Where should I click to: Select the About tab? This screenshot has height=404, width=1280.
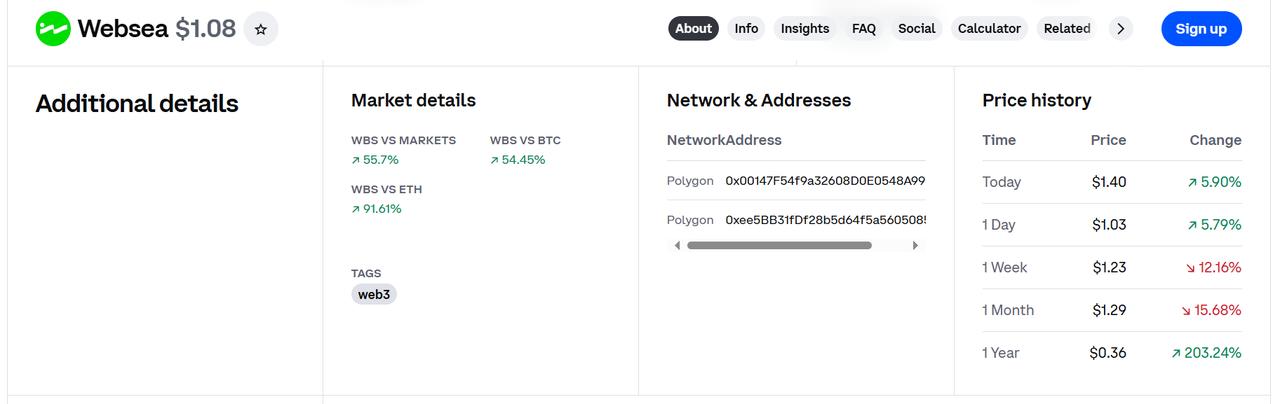[693, 28]
